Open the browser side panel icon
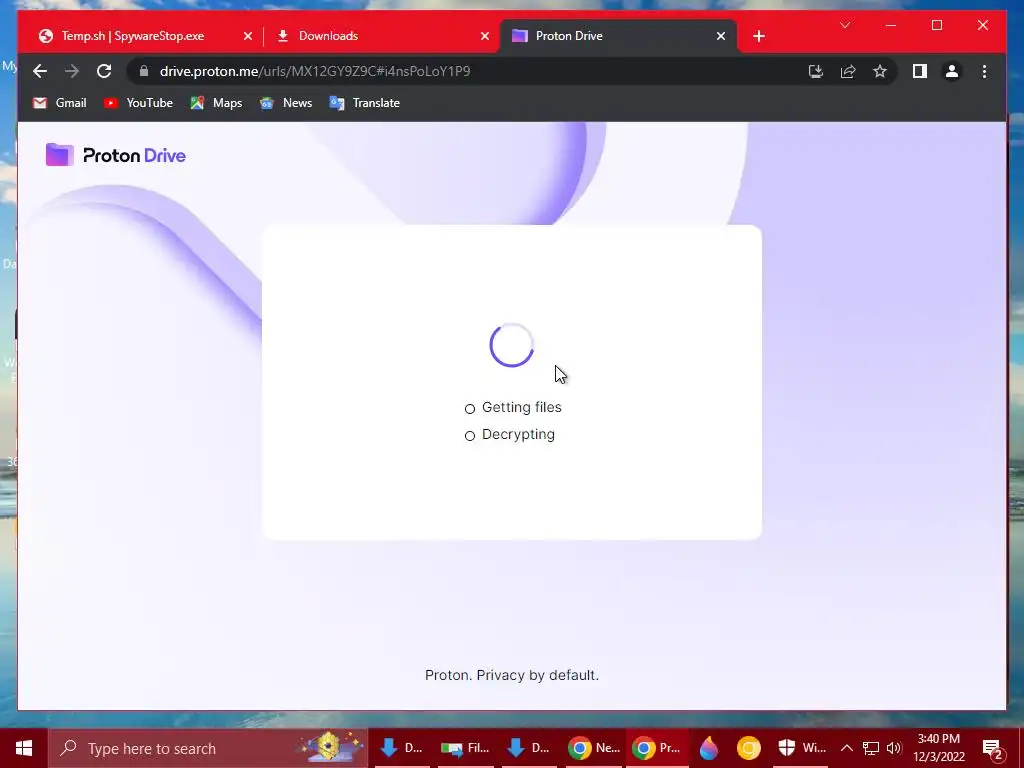The height and width of the screenshot is (768, 1024). point(920,71)
